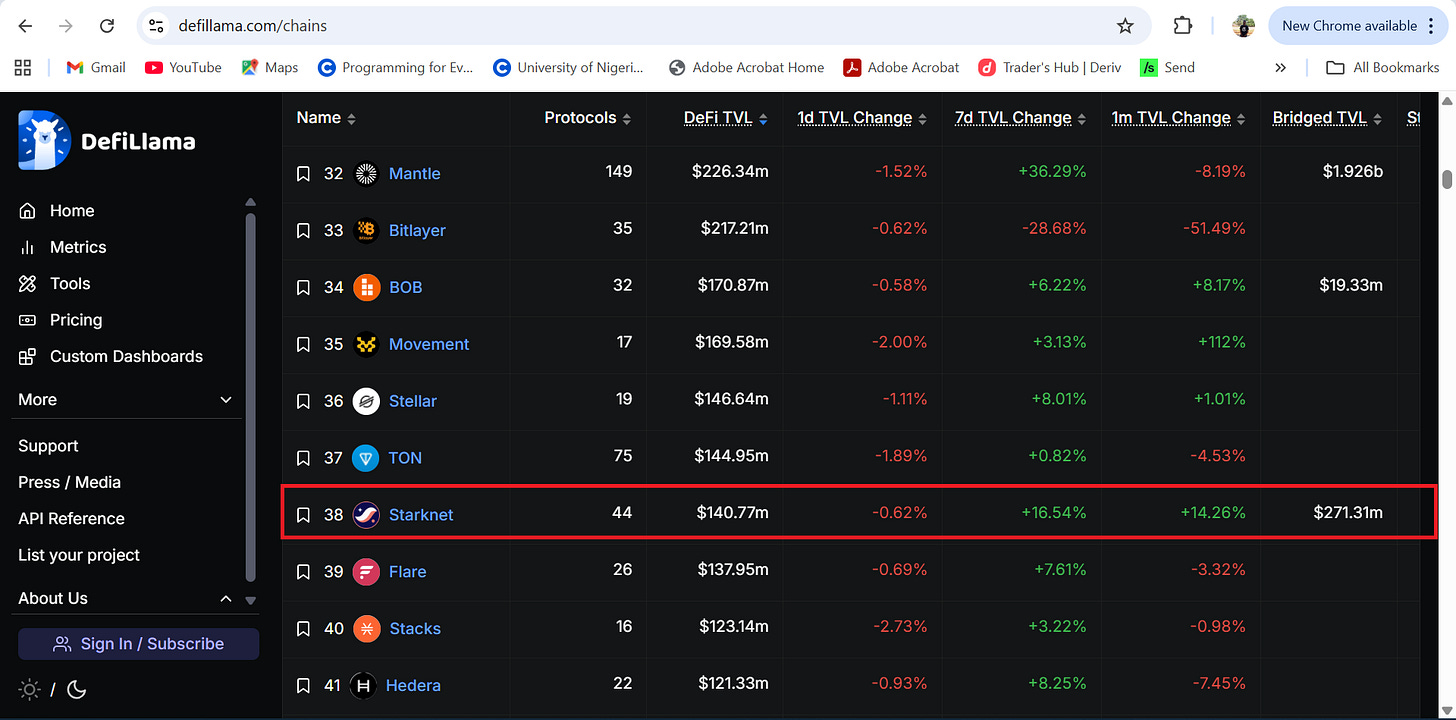Image resolution: width=1456 pixels, height=720 pixels.
Task: Click the page vertical scrollbar thumb
Action: pos(1446,179)
